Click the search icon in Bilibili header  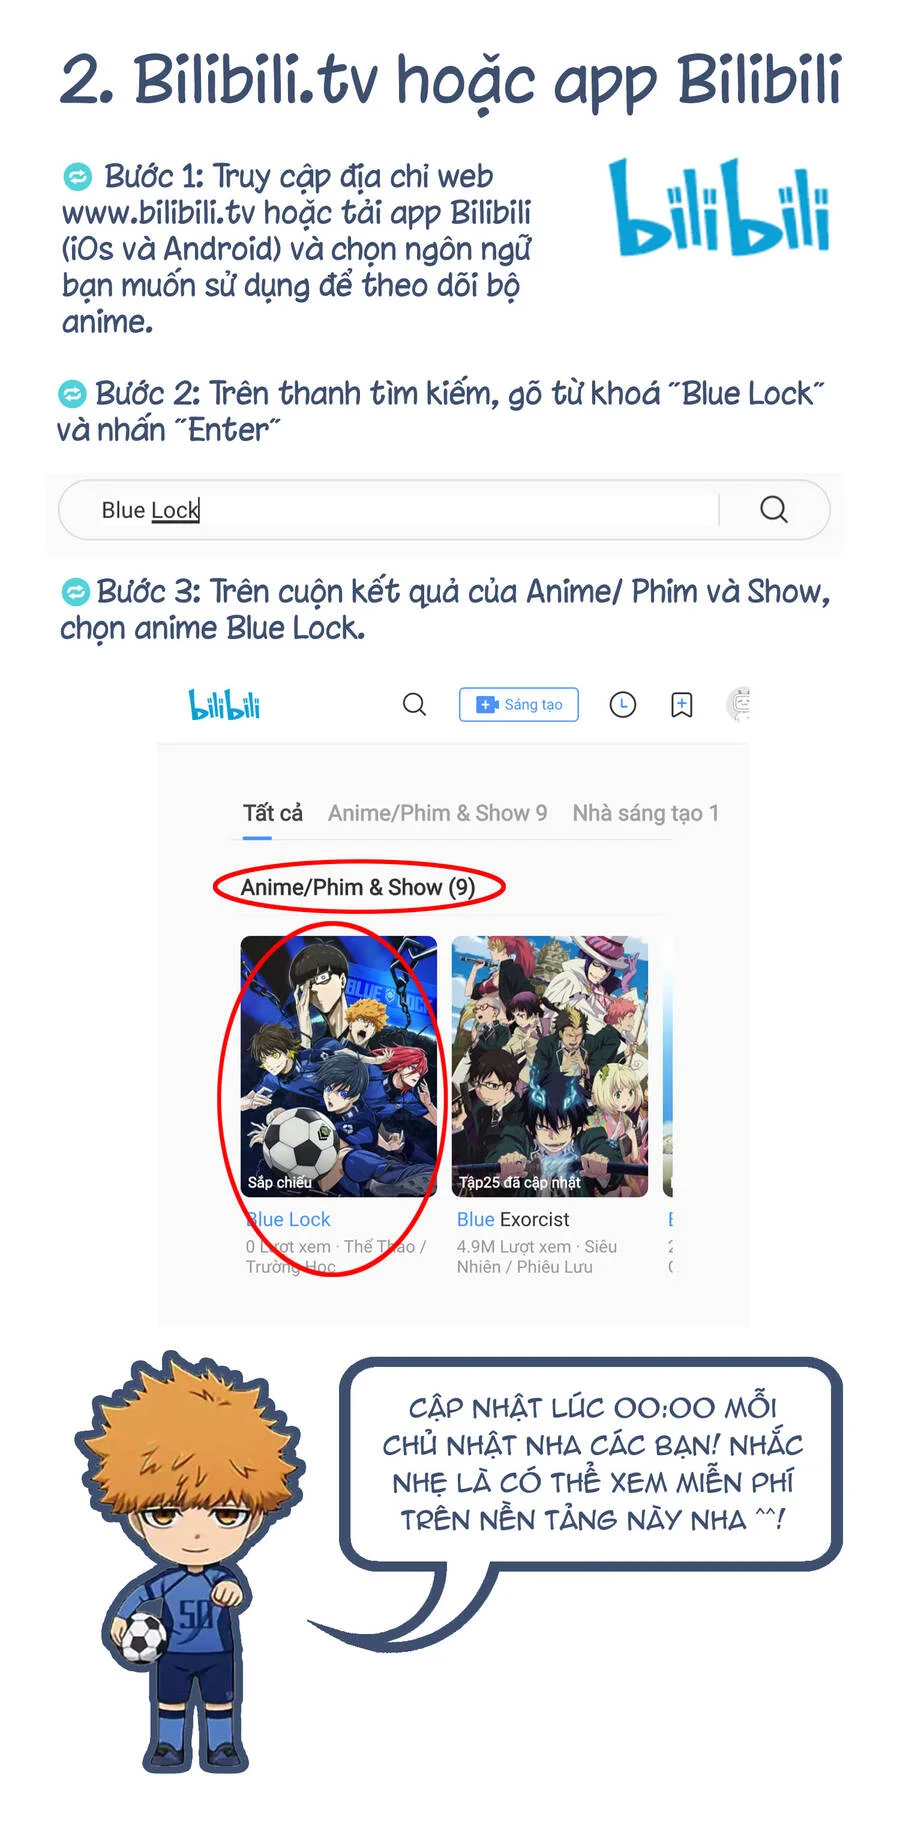pos(414,705)
